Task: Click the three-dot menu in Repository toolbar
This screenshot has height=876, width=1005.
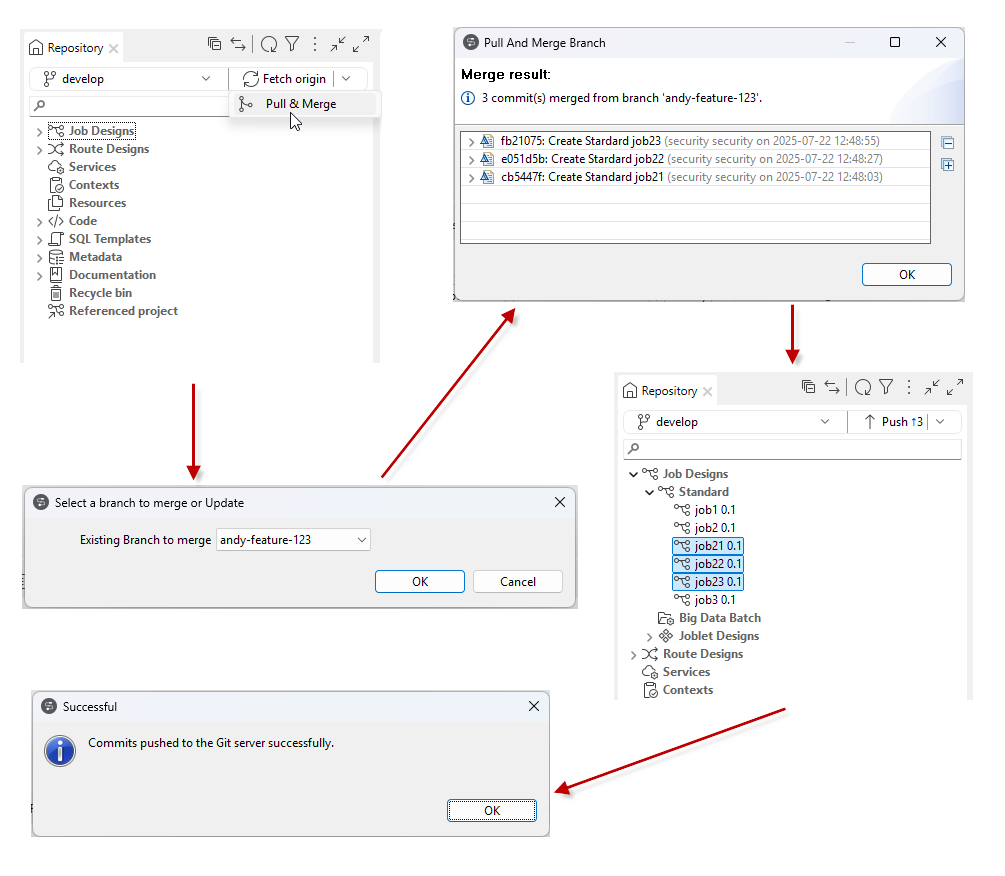Action: click(314, 44)
